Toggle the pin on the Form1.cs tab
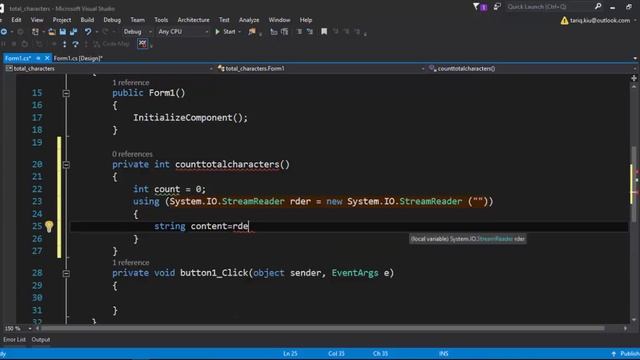This screenshot has width=640, height=360. pos(38,58)
